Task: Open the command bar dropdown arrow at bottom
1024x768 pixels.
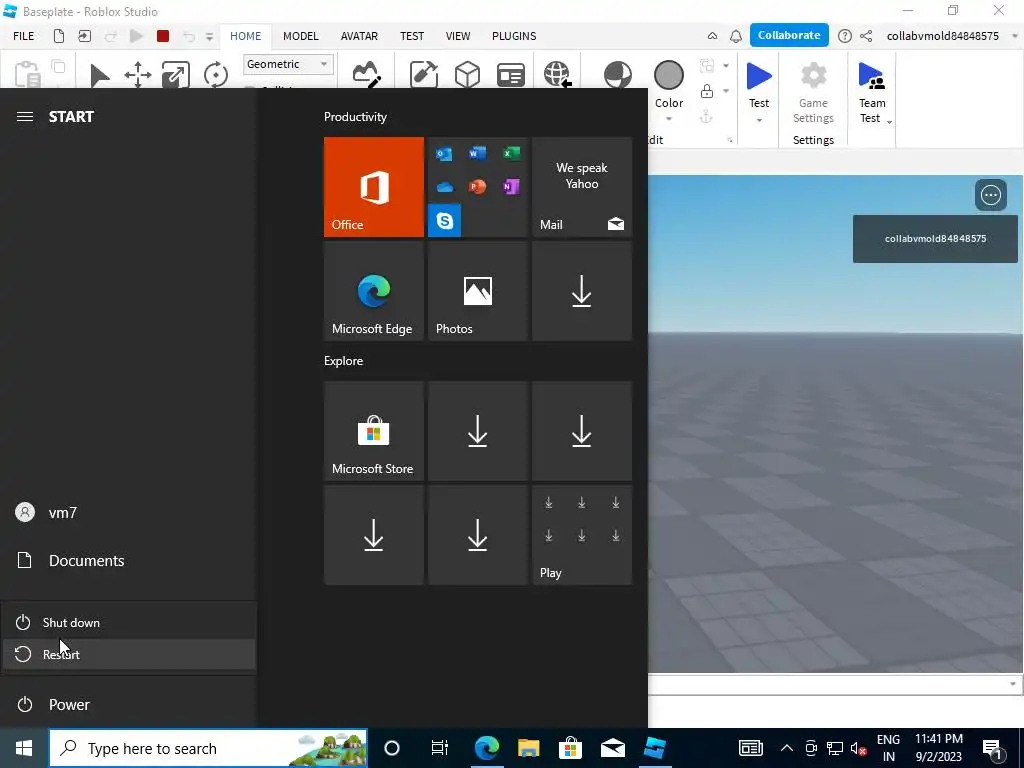Action: pos(1012,684)
